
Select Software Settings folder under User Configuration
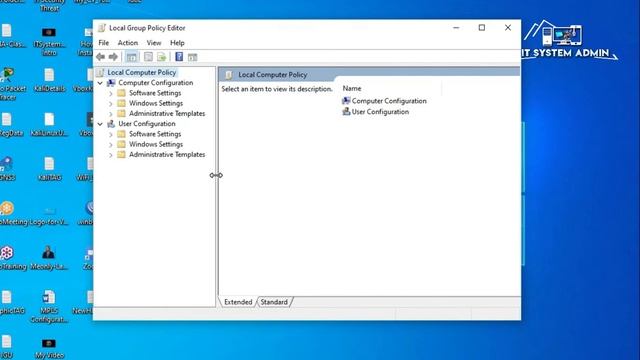coord(155,134)
